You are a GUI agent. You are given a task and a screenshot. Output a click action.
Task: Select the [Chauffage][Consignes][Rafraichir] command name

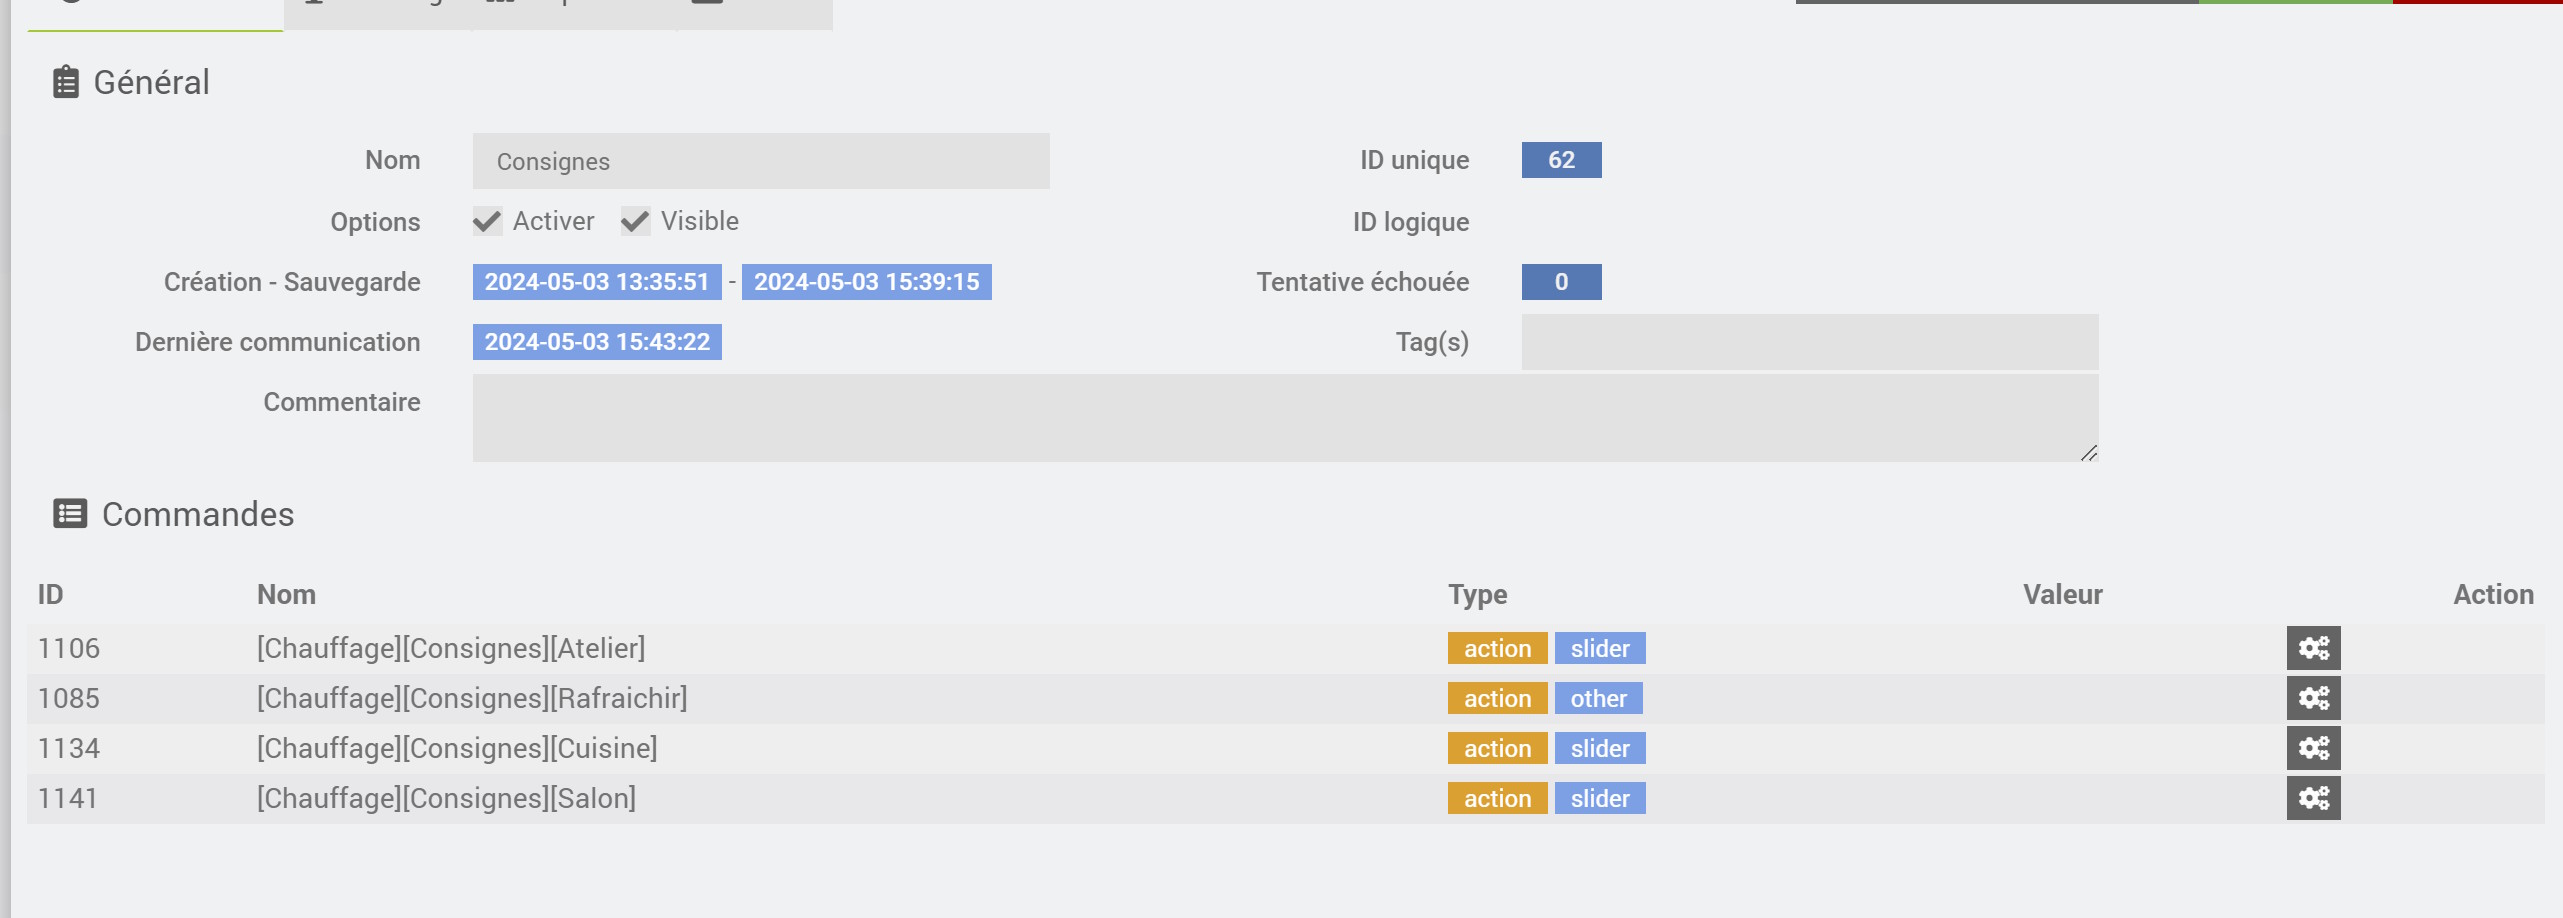pyautogui.click(x=472, y=698)
